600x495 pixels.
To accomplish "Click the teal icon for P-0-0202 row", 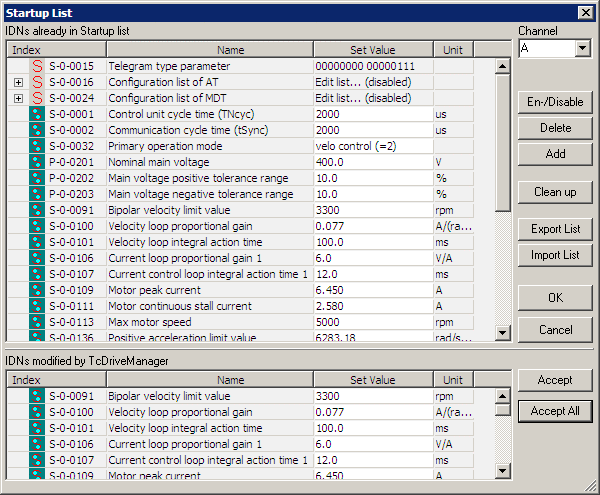I will click(37, 178).
